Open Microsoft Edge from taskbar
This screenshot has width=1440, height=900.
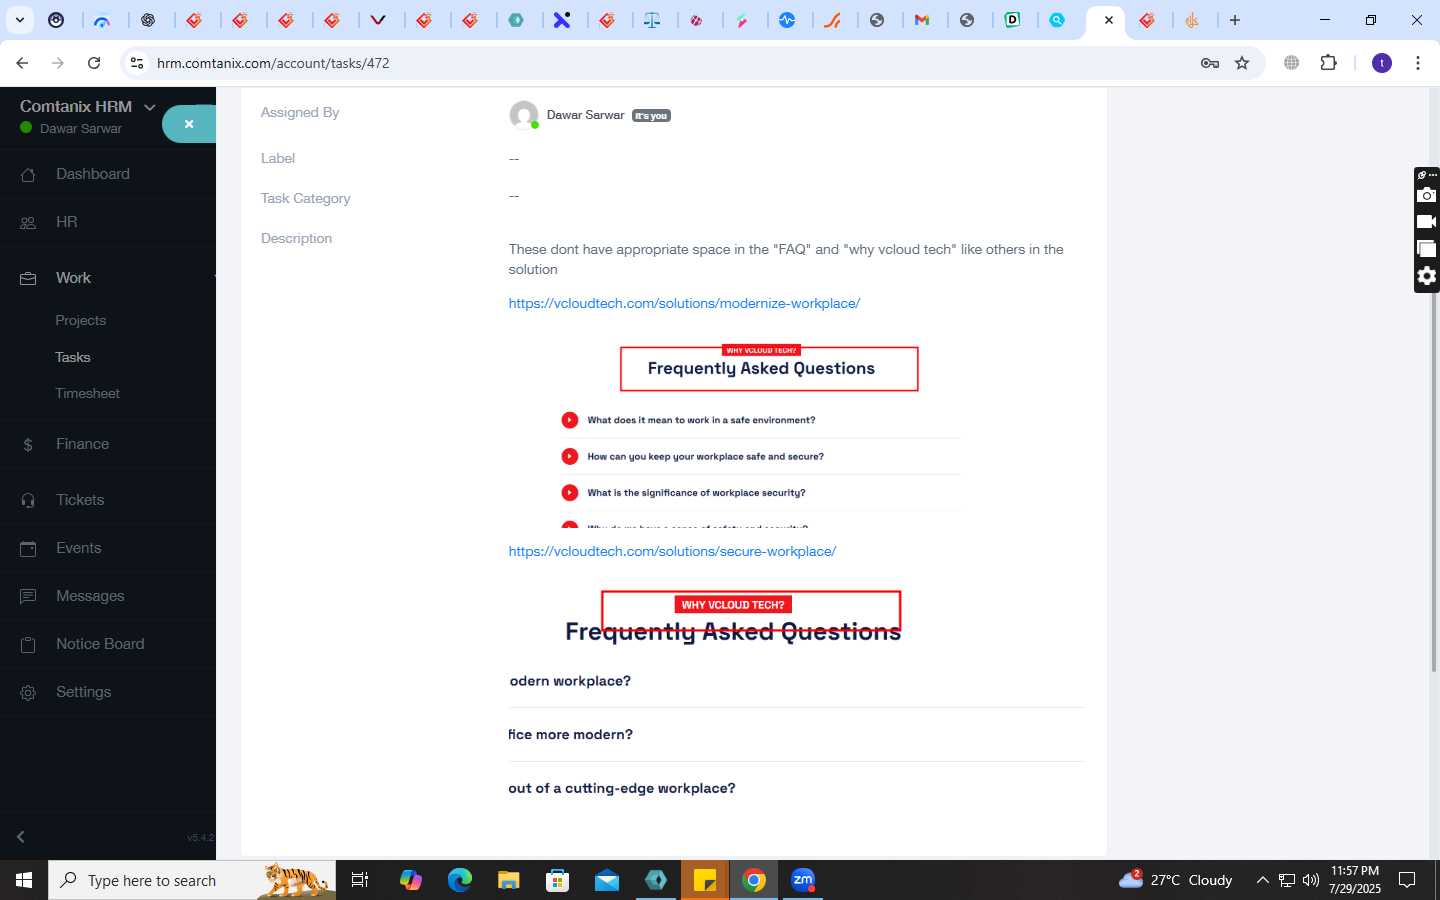pyautogui.click(x=460, y=880)
